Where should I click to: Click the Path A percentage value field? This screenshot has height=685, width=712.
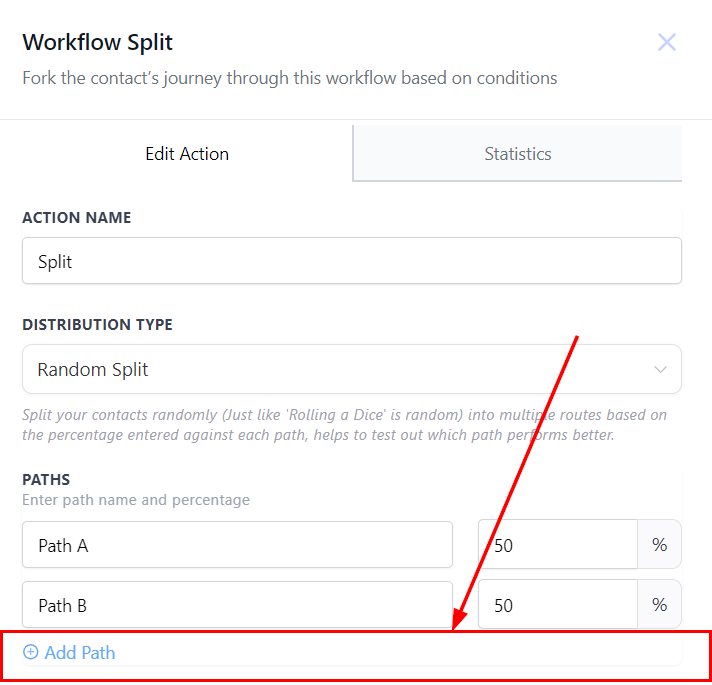pyautogui.click(x=558, y=546)
